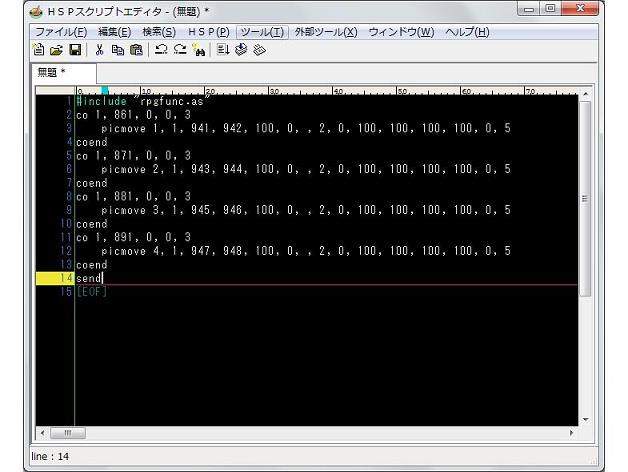Click the coend text on line 7

pos(92,183)
